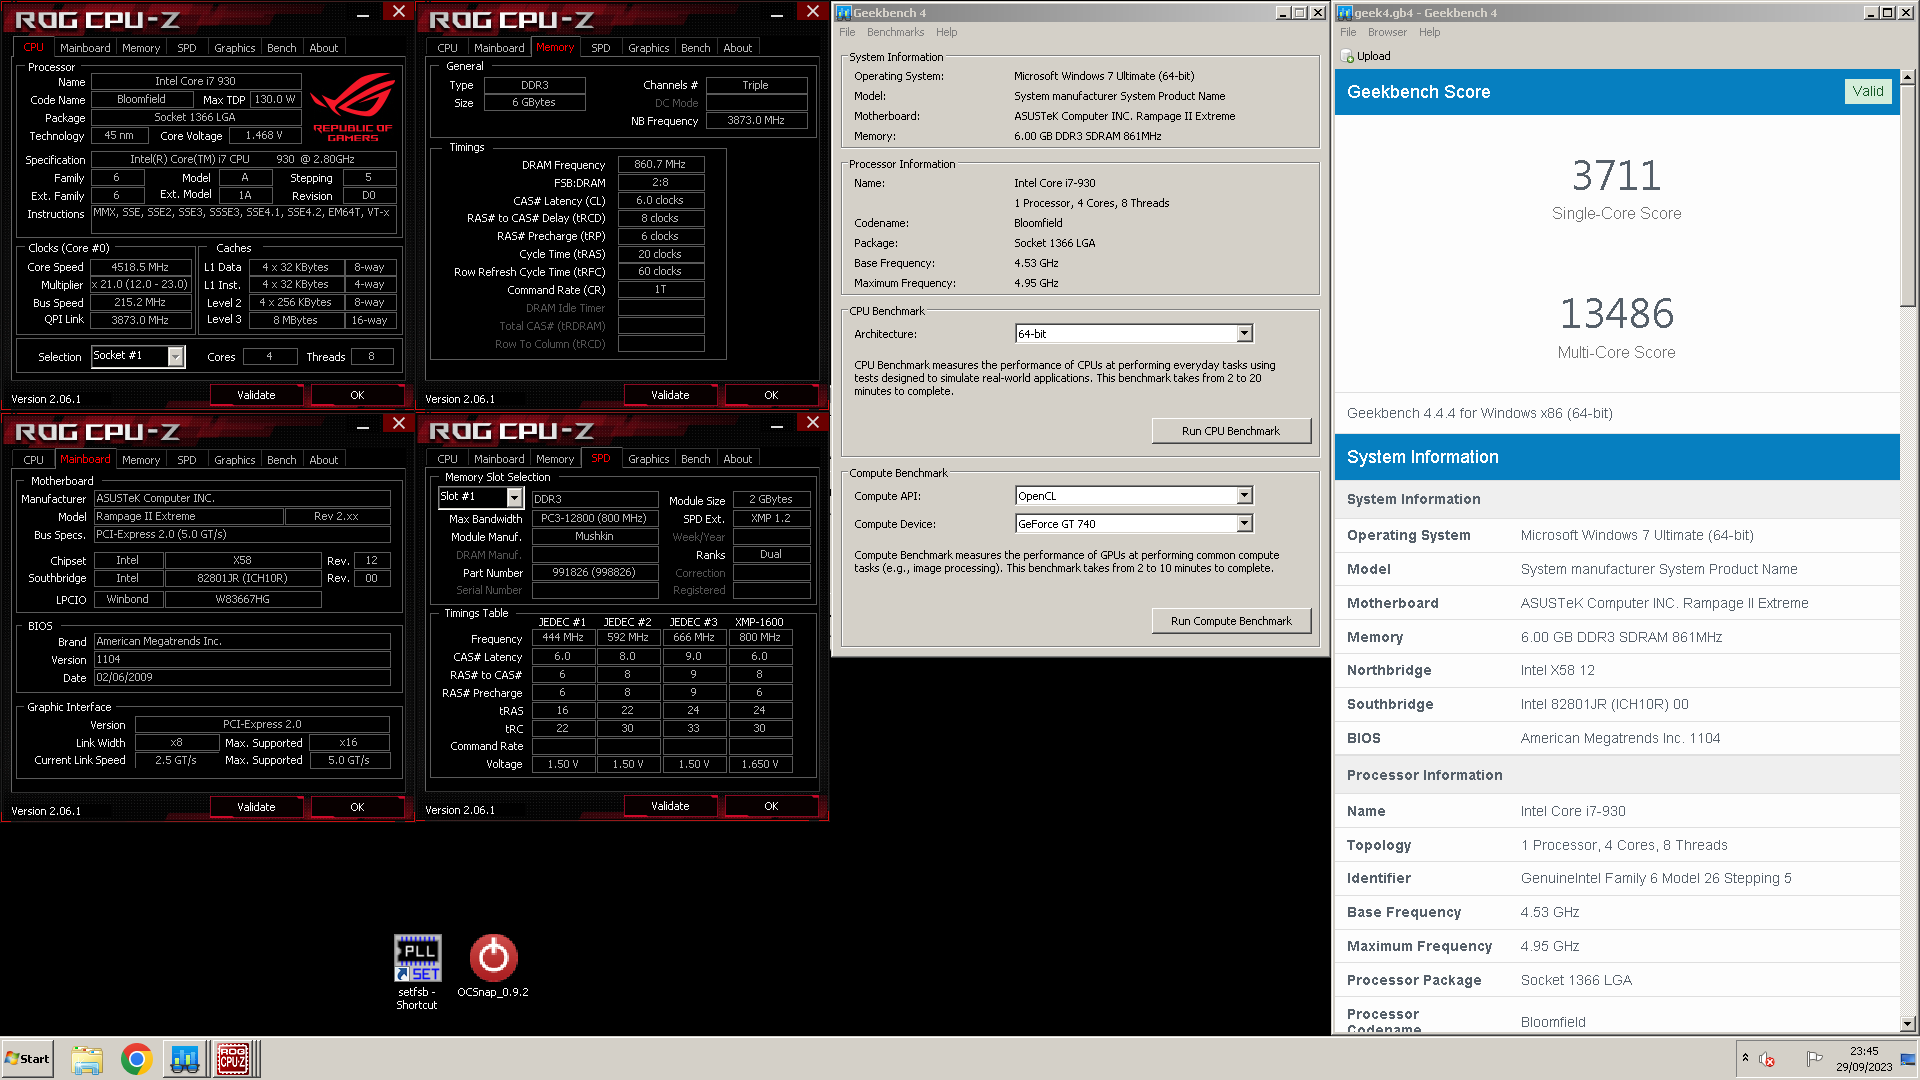Screen dimensions: 1920x1080
Task: Click the Model field Rampage II Extreme
Action: pyautogui.click(x=189, y=516)
